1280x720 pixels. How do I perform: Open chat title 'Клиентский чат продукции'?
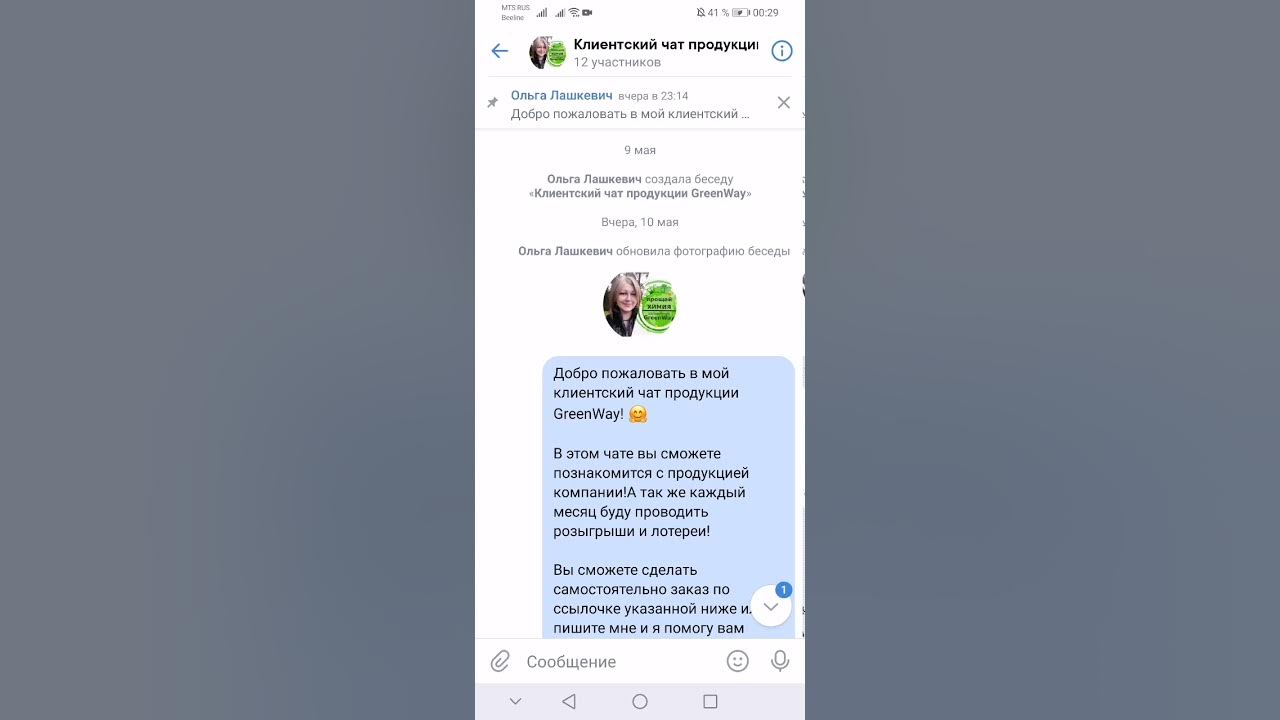666,45
